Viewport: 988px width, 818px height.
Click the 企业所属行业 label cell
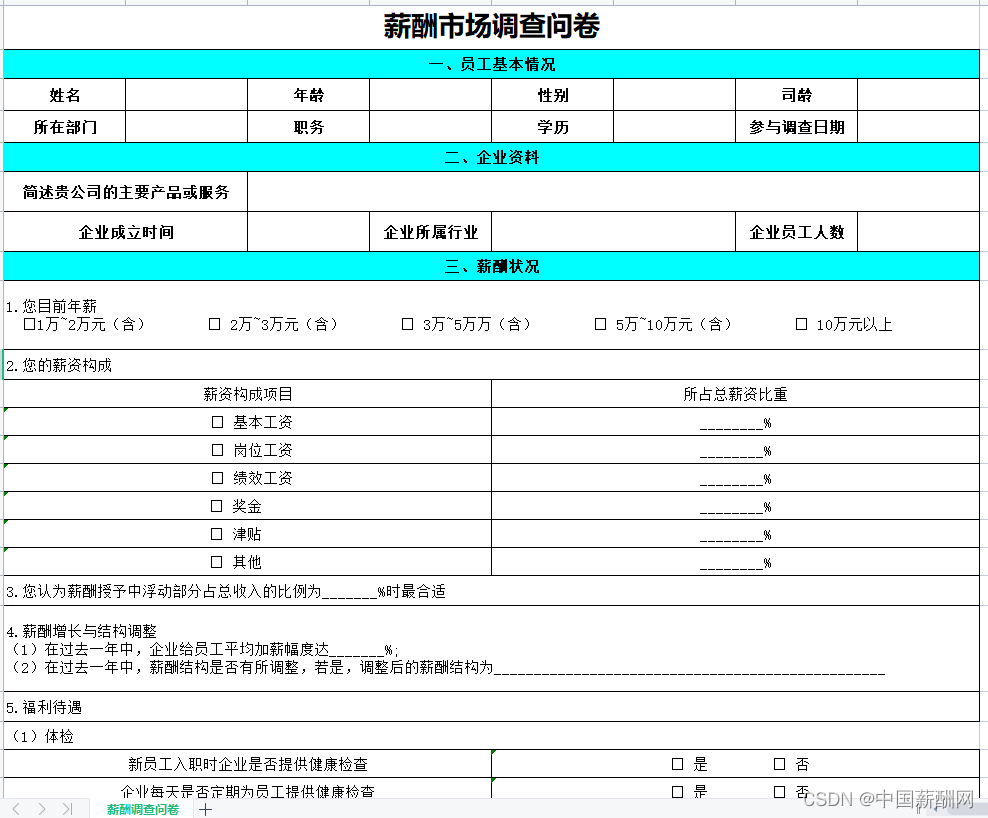coord(430,232)
